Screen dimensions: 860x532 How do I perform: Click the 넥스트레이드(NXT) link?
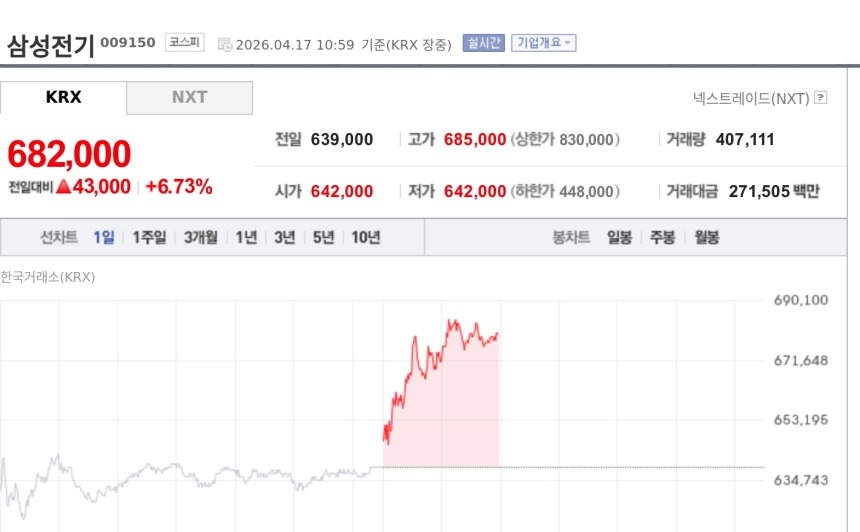coord(751,98)
